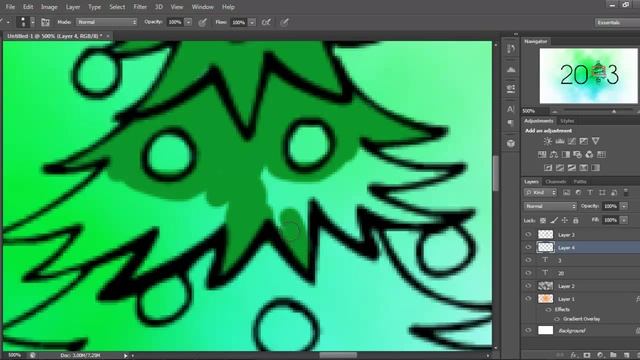Hide the Background layer eye

tap(529, 330)
